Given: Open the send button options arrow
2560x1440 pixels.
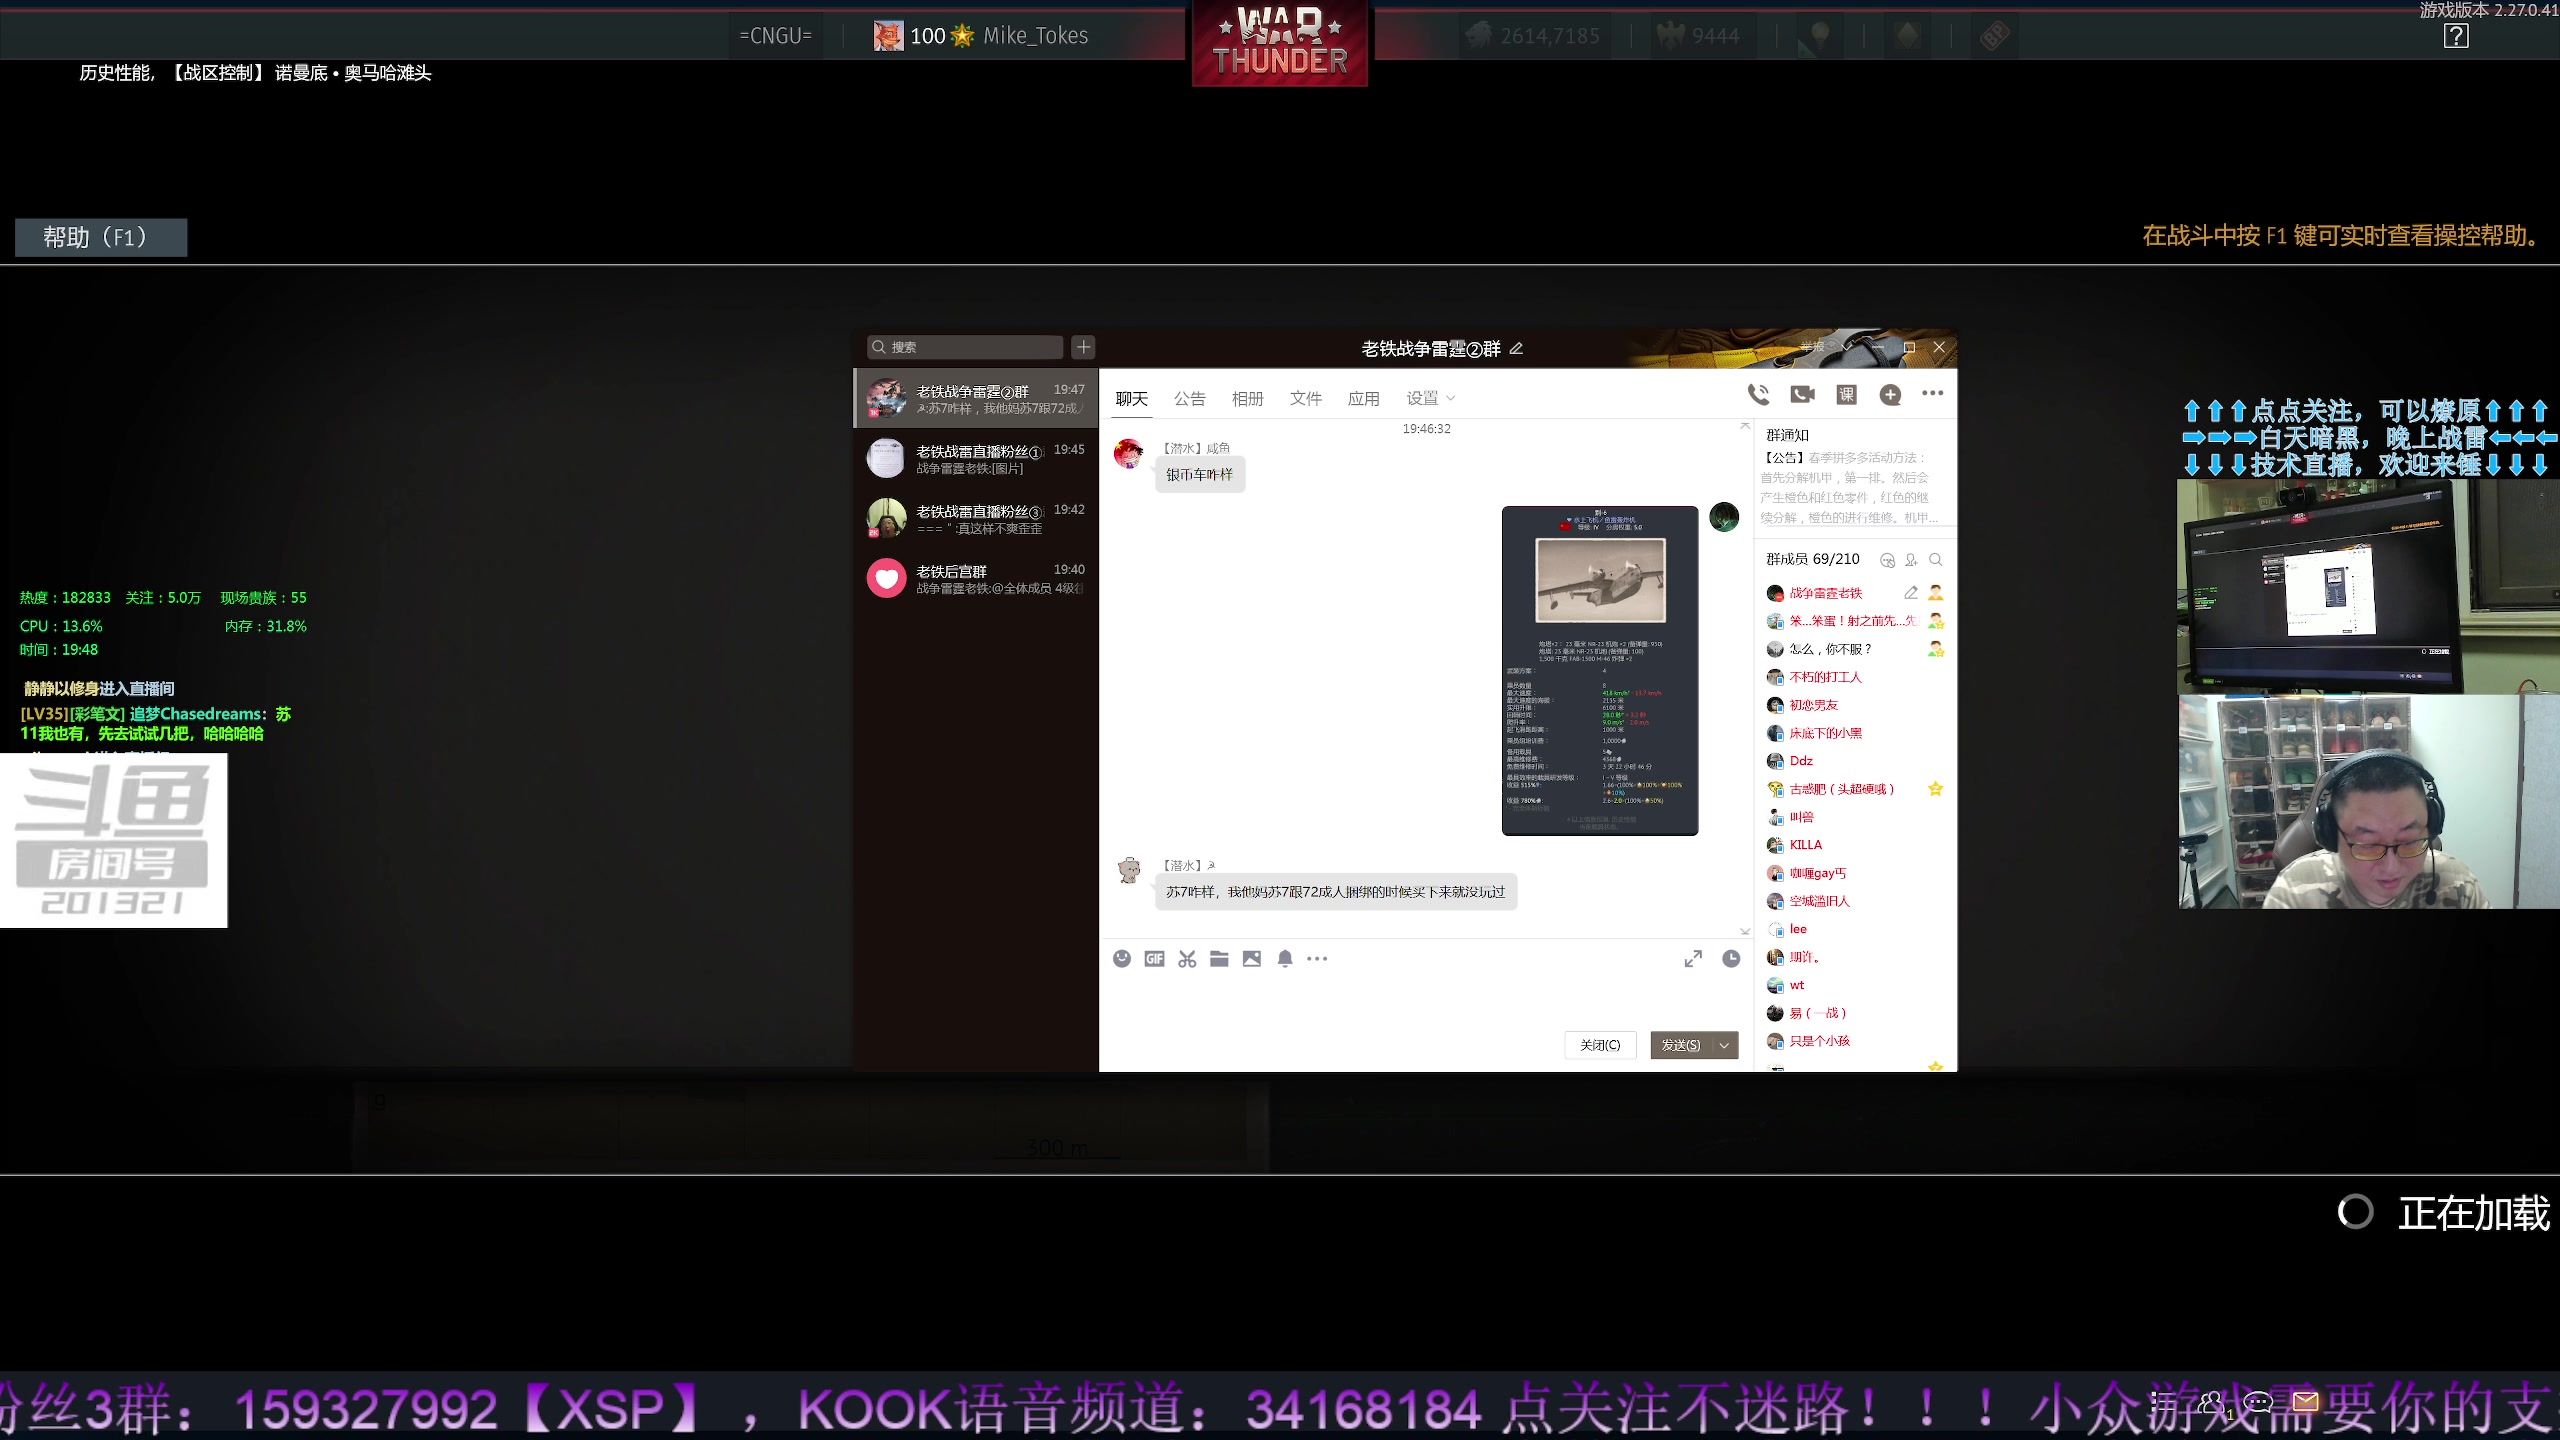Looking at the screenshot, I should 1724,1045.
